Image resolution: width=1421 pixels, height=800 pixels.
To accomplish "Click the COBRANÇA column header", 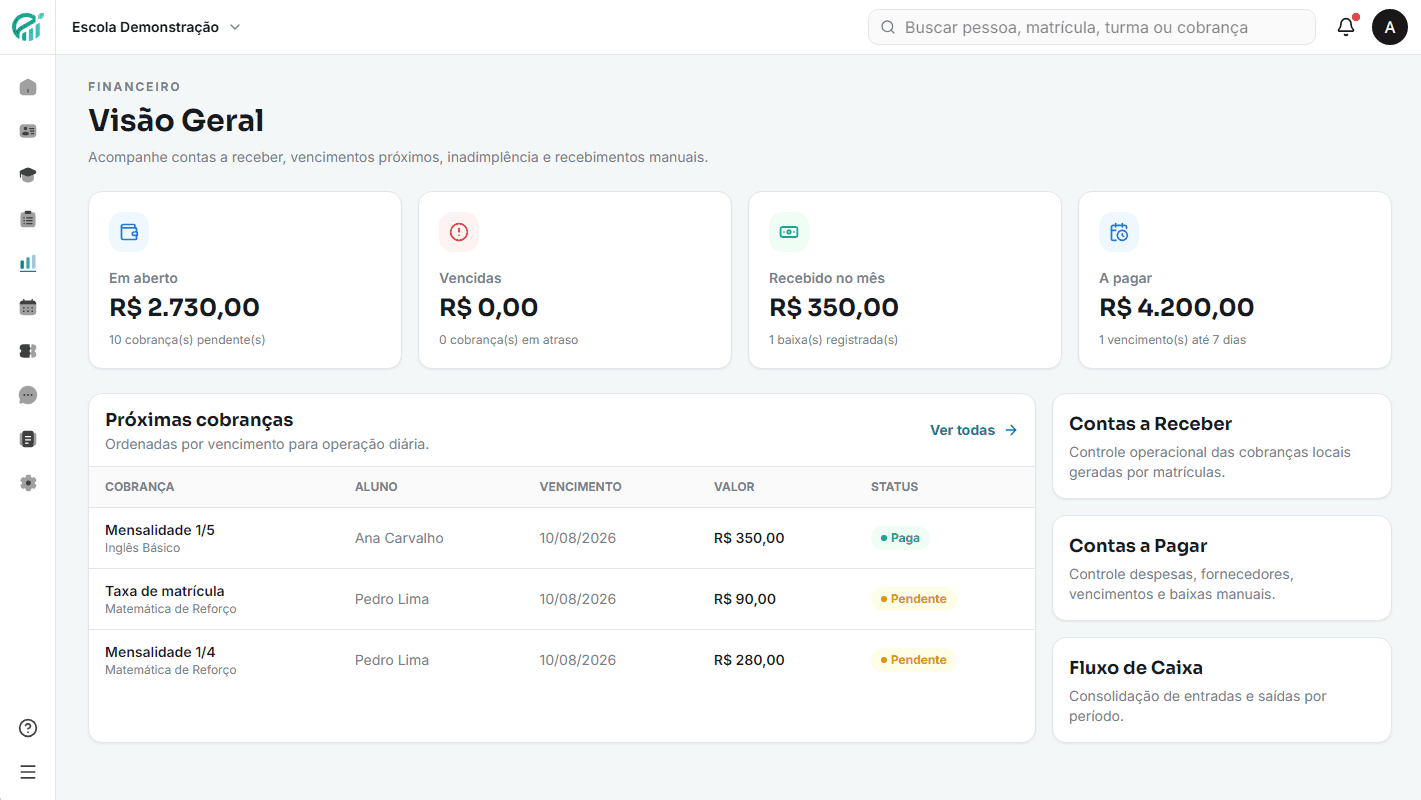I will 140,487.
